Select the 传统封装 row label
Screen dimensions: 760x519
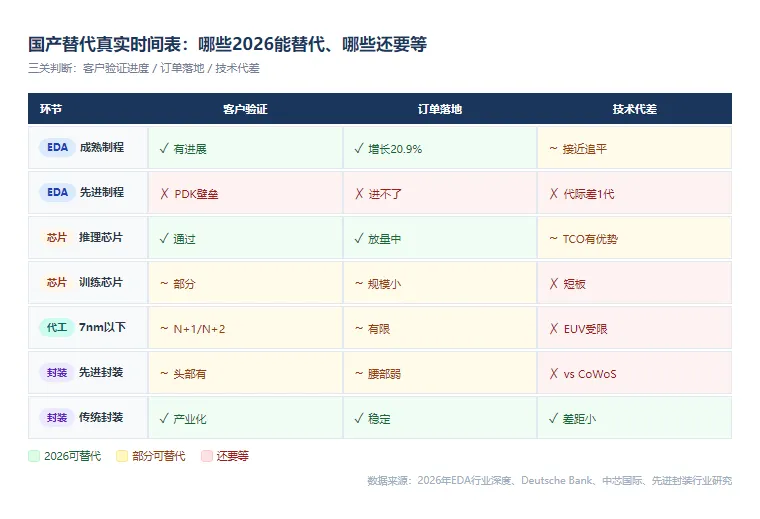101,418
